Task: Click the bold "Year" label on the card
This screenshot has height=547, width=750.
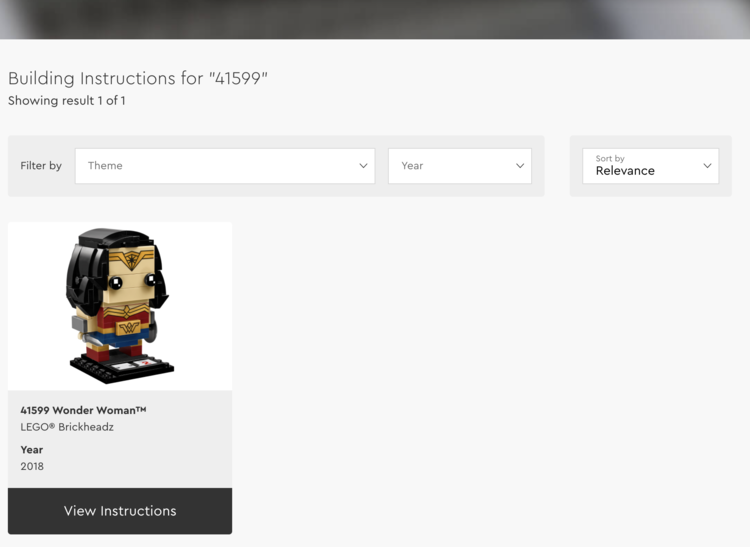Action: [x=32, y=449]
